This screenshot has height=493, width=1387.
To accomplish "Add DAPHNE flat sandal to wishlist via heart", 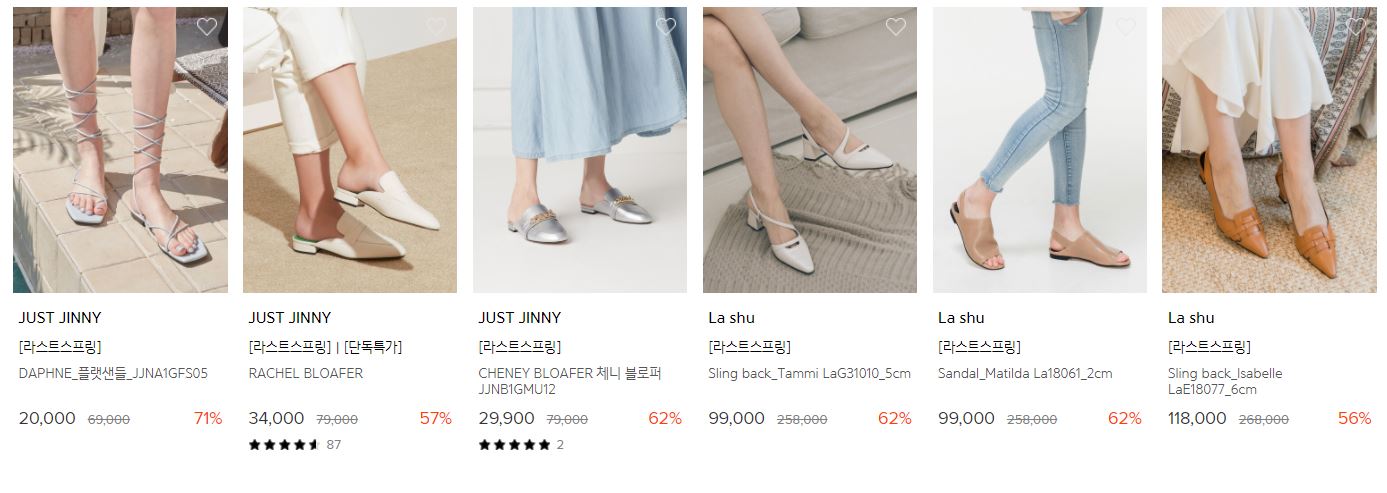I will point(206,27).
